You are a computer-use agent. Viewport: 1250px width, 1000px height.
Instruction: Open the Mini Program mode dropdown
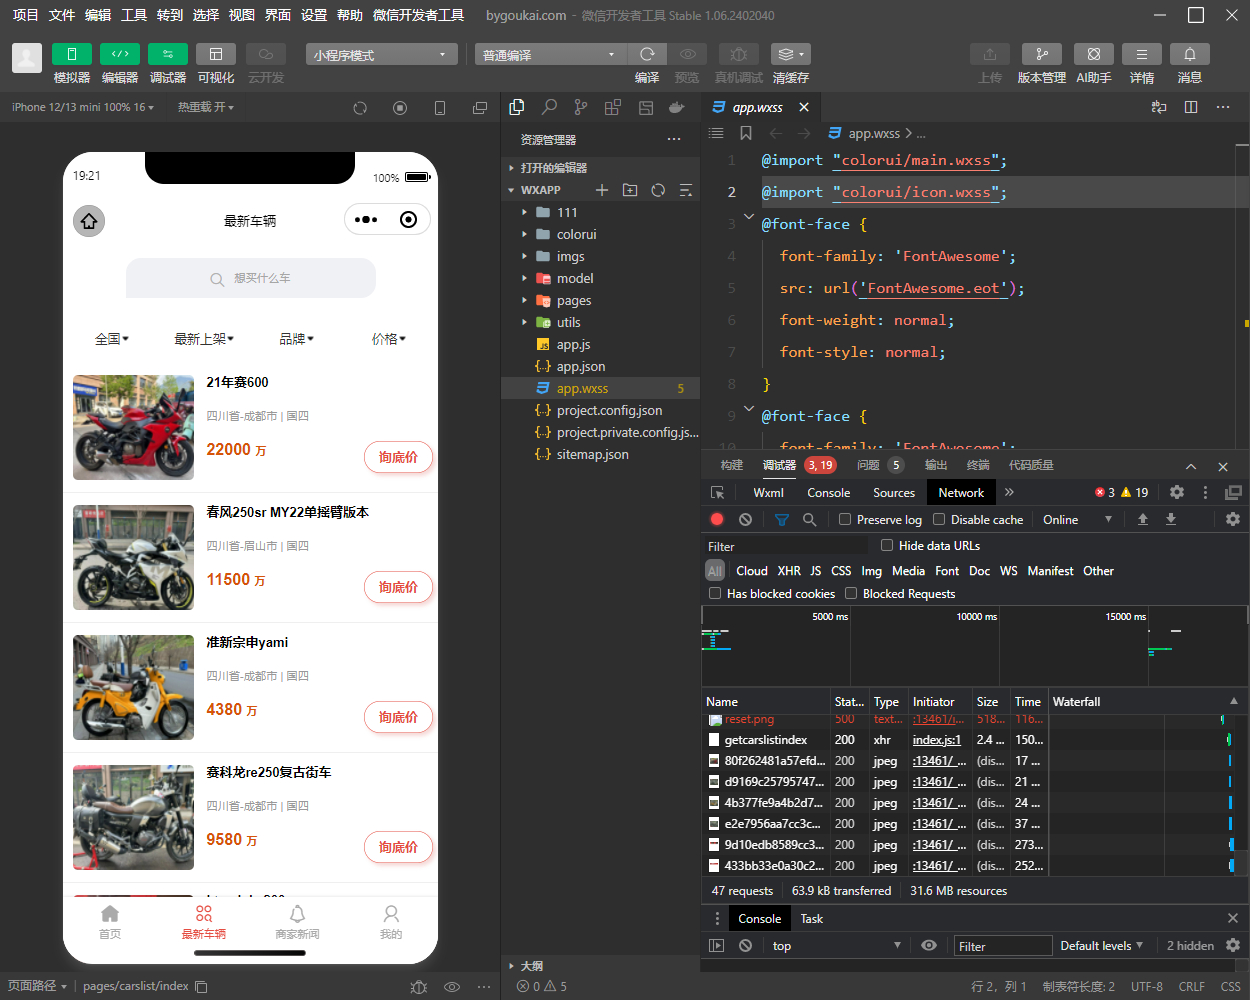(x=381, y=55)
